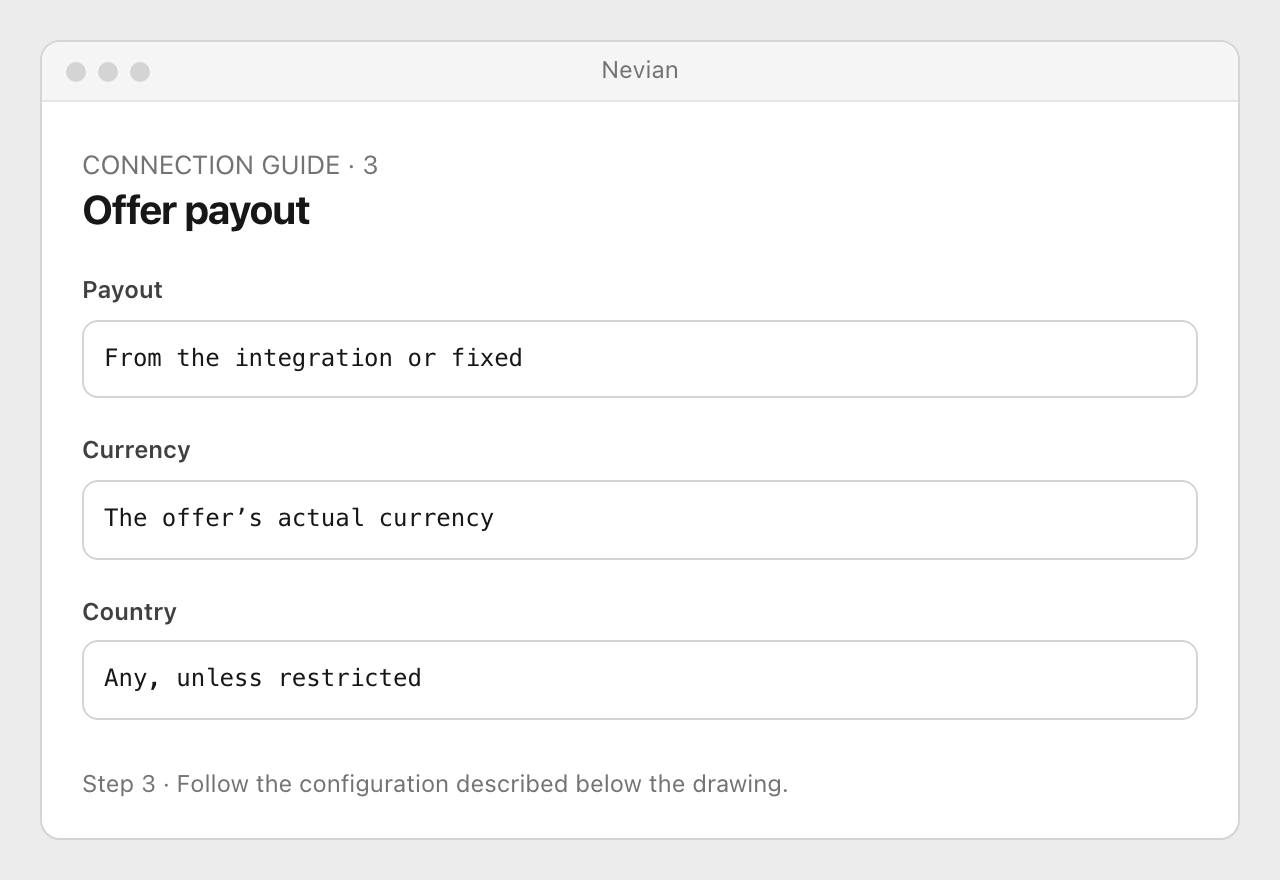Image resolution: width=1280 pixels, height=880 pixels.
Task: Click the middle minimize window dot
Action: (108, 72)
